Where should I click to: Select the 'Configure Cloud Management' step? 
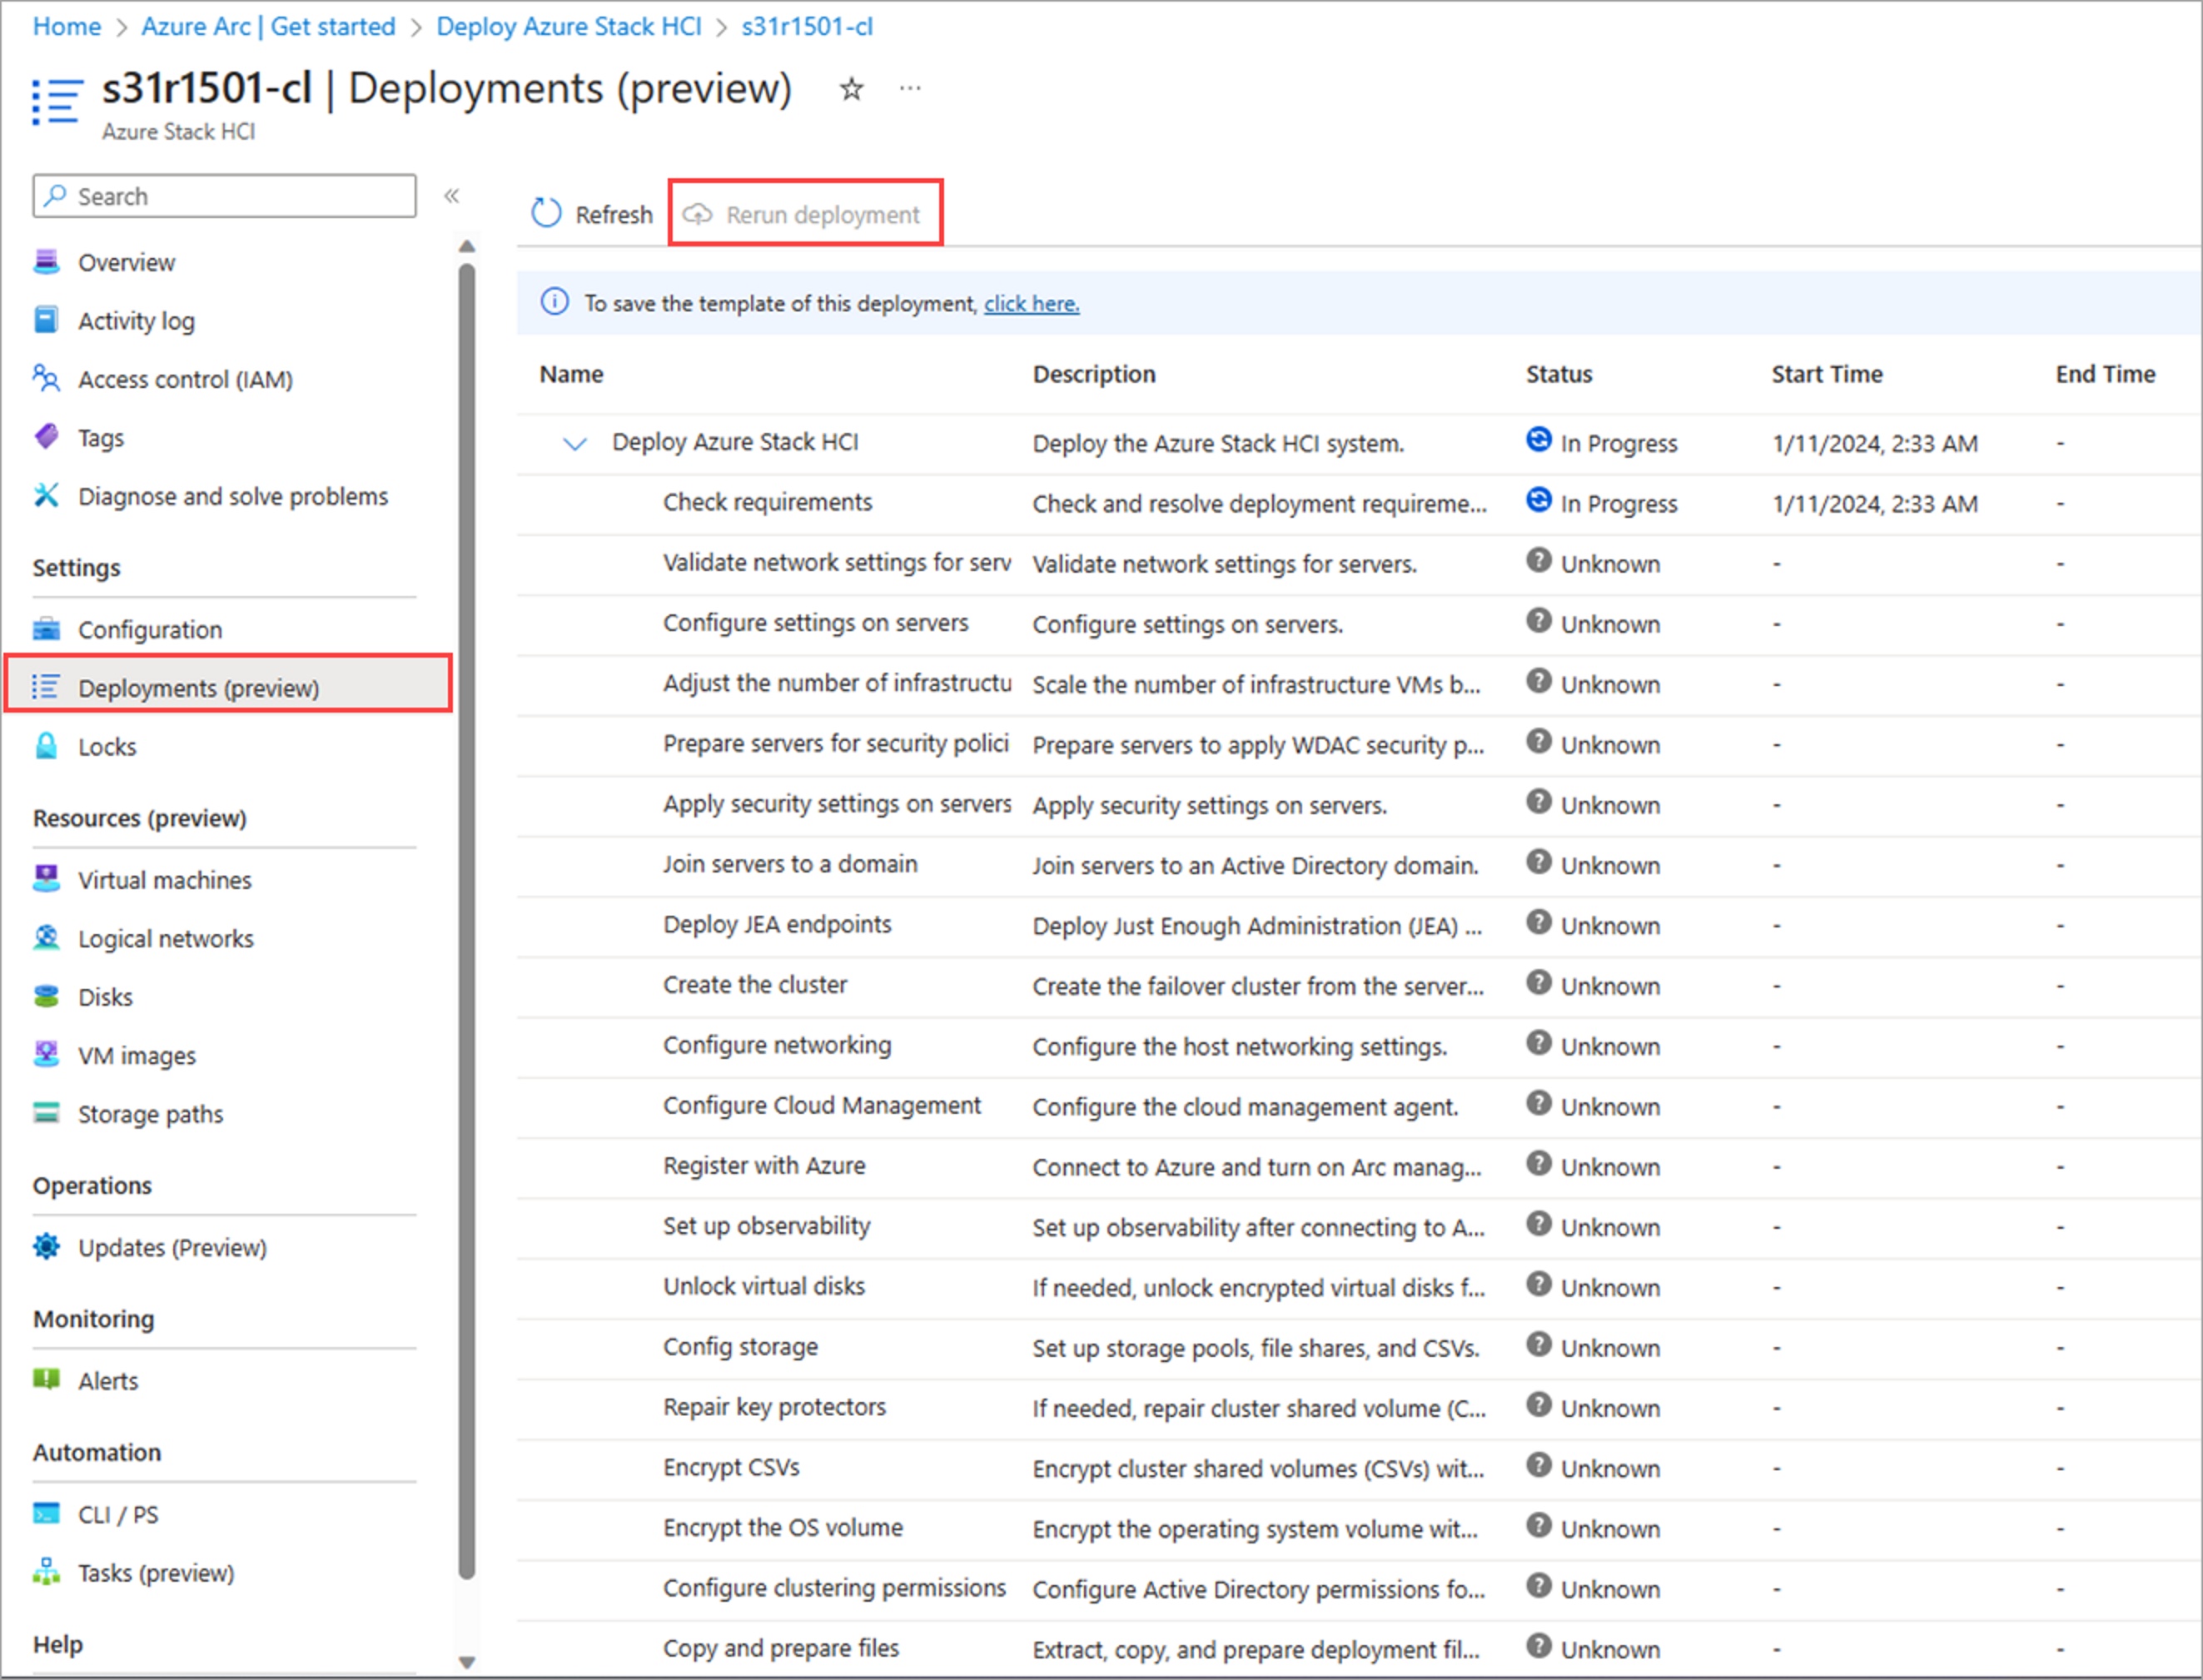point(822,1105)
